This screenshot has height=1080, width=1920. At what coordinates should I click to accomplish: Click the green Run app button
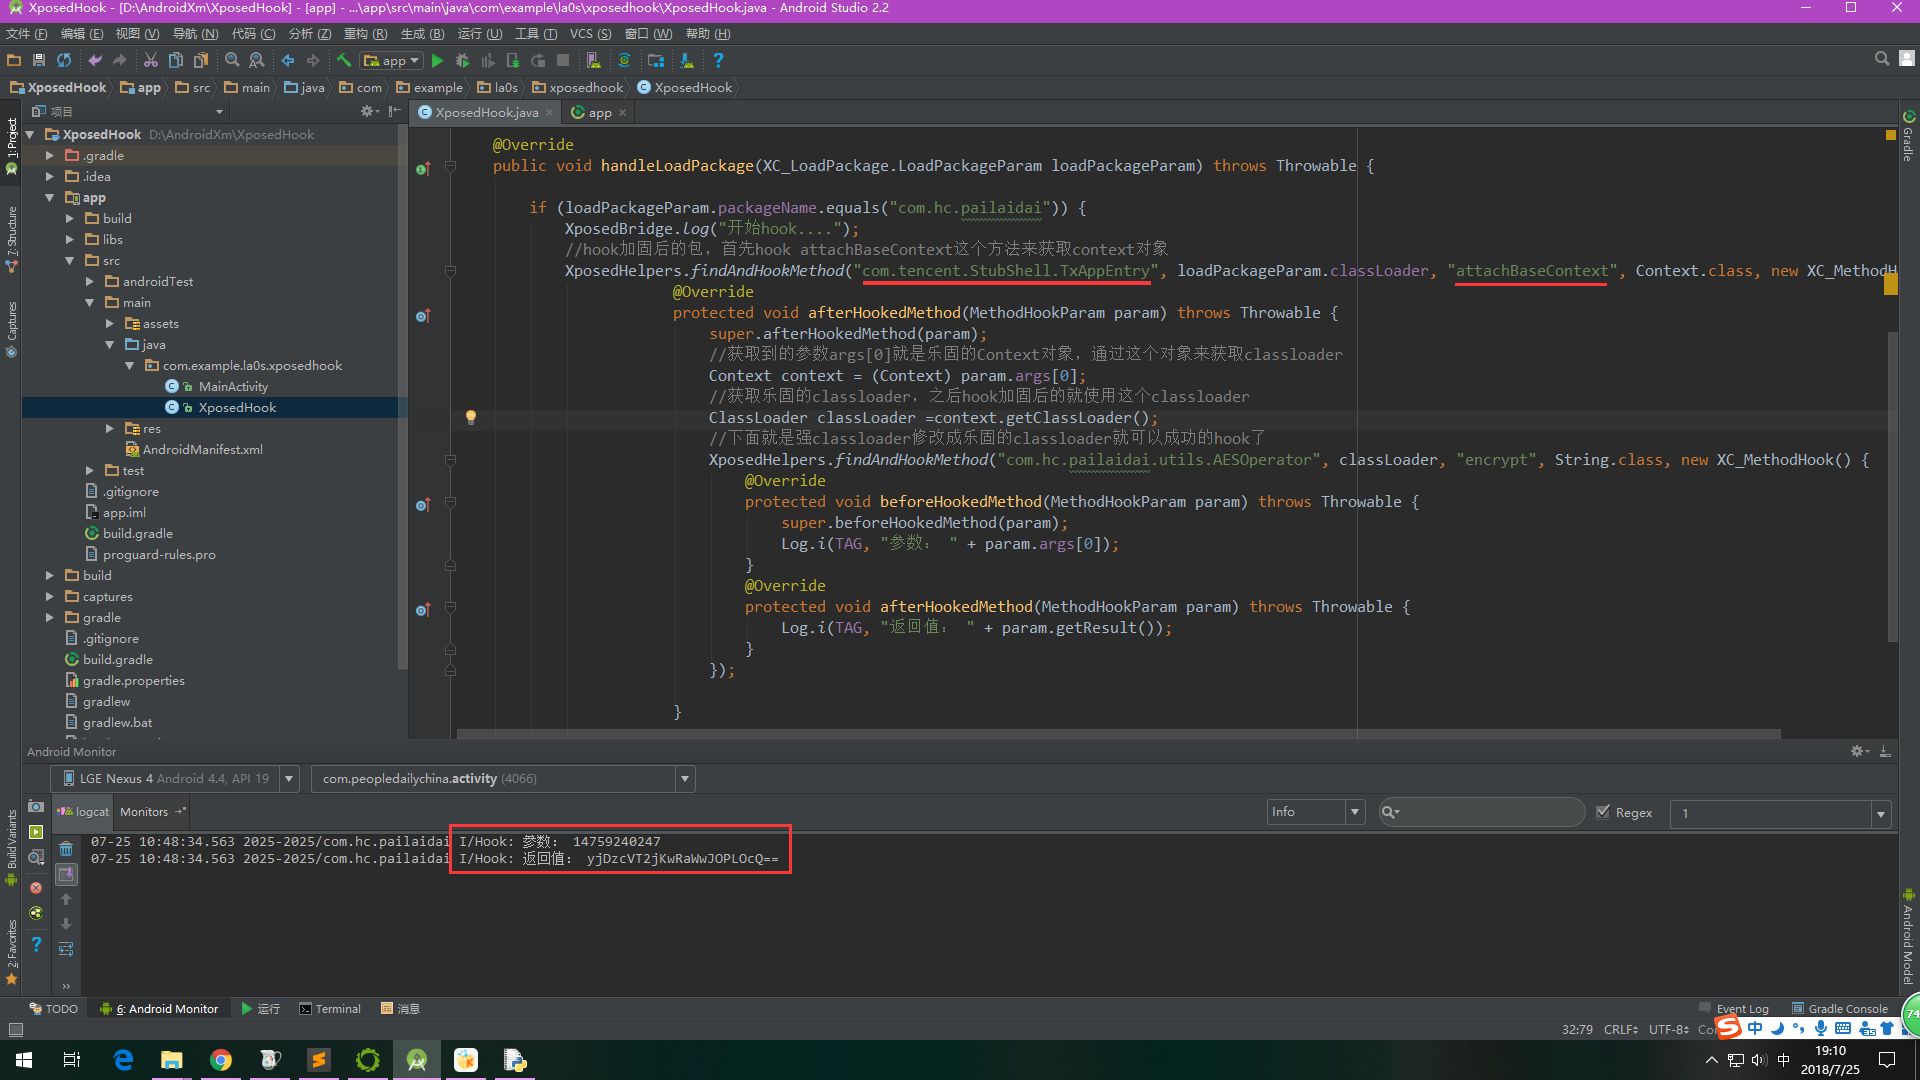(437, 61)
